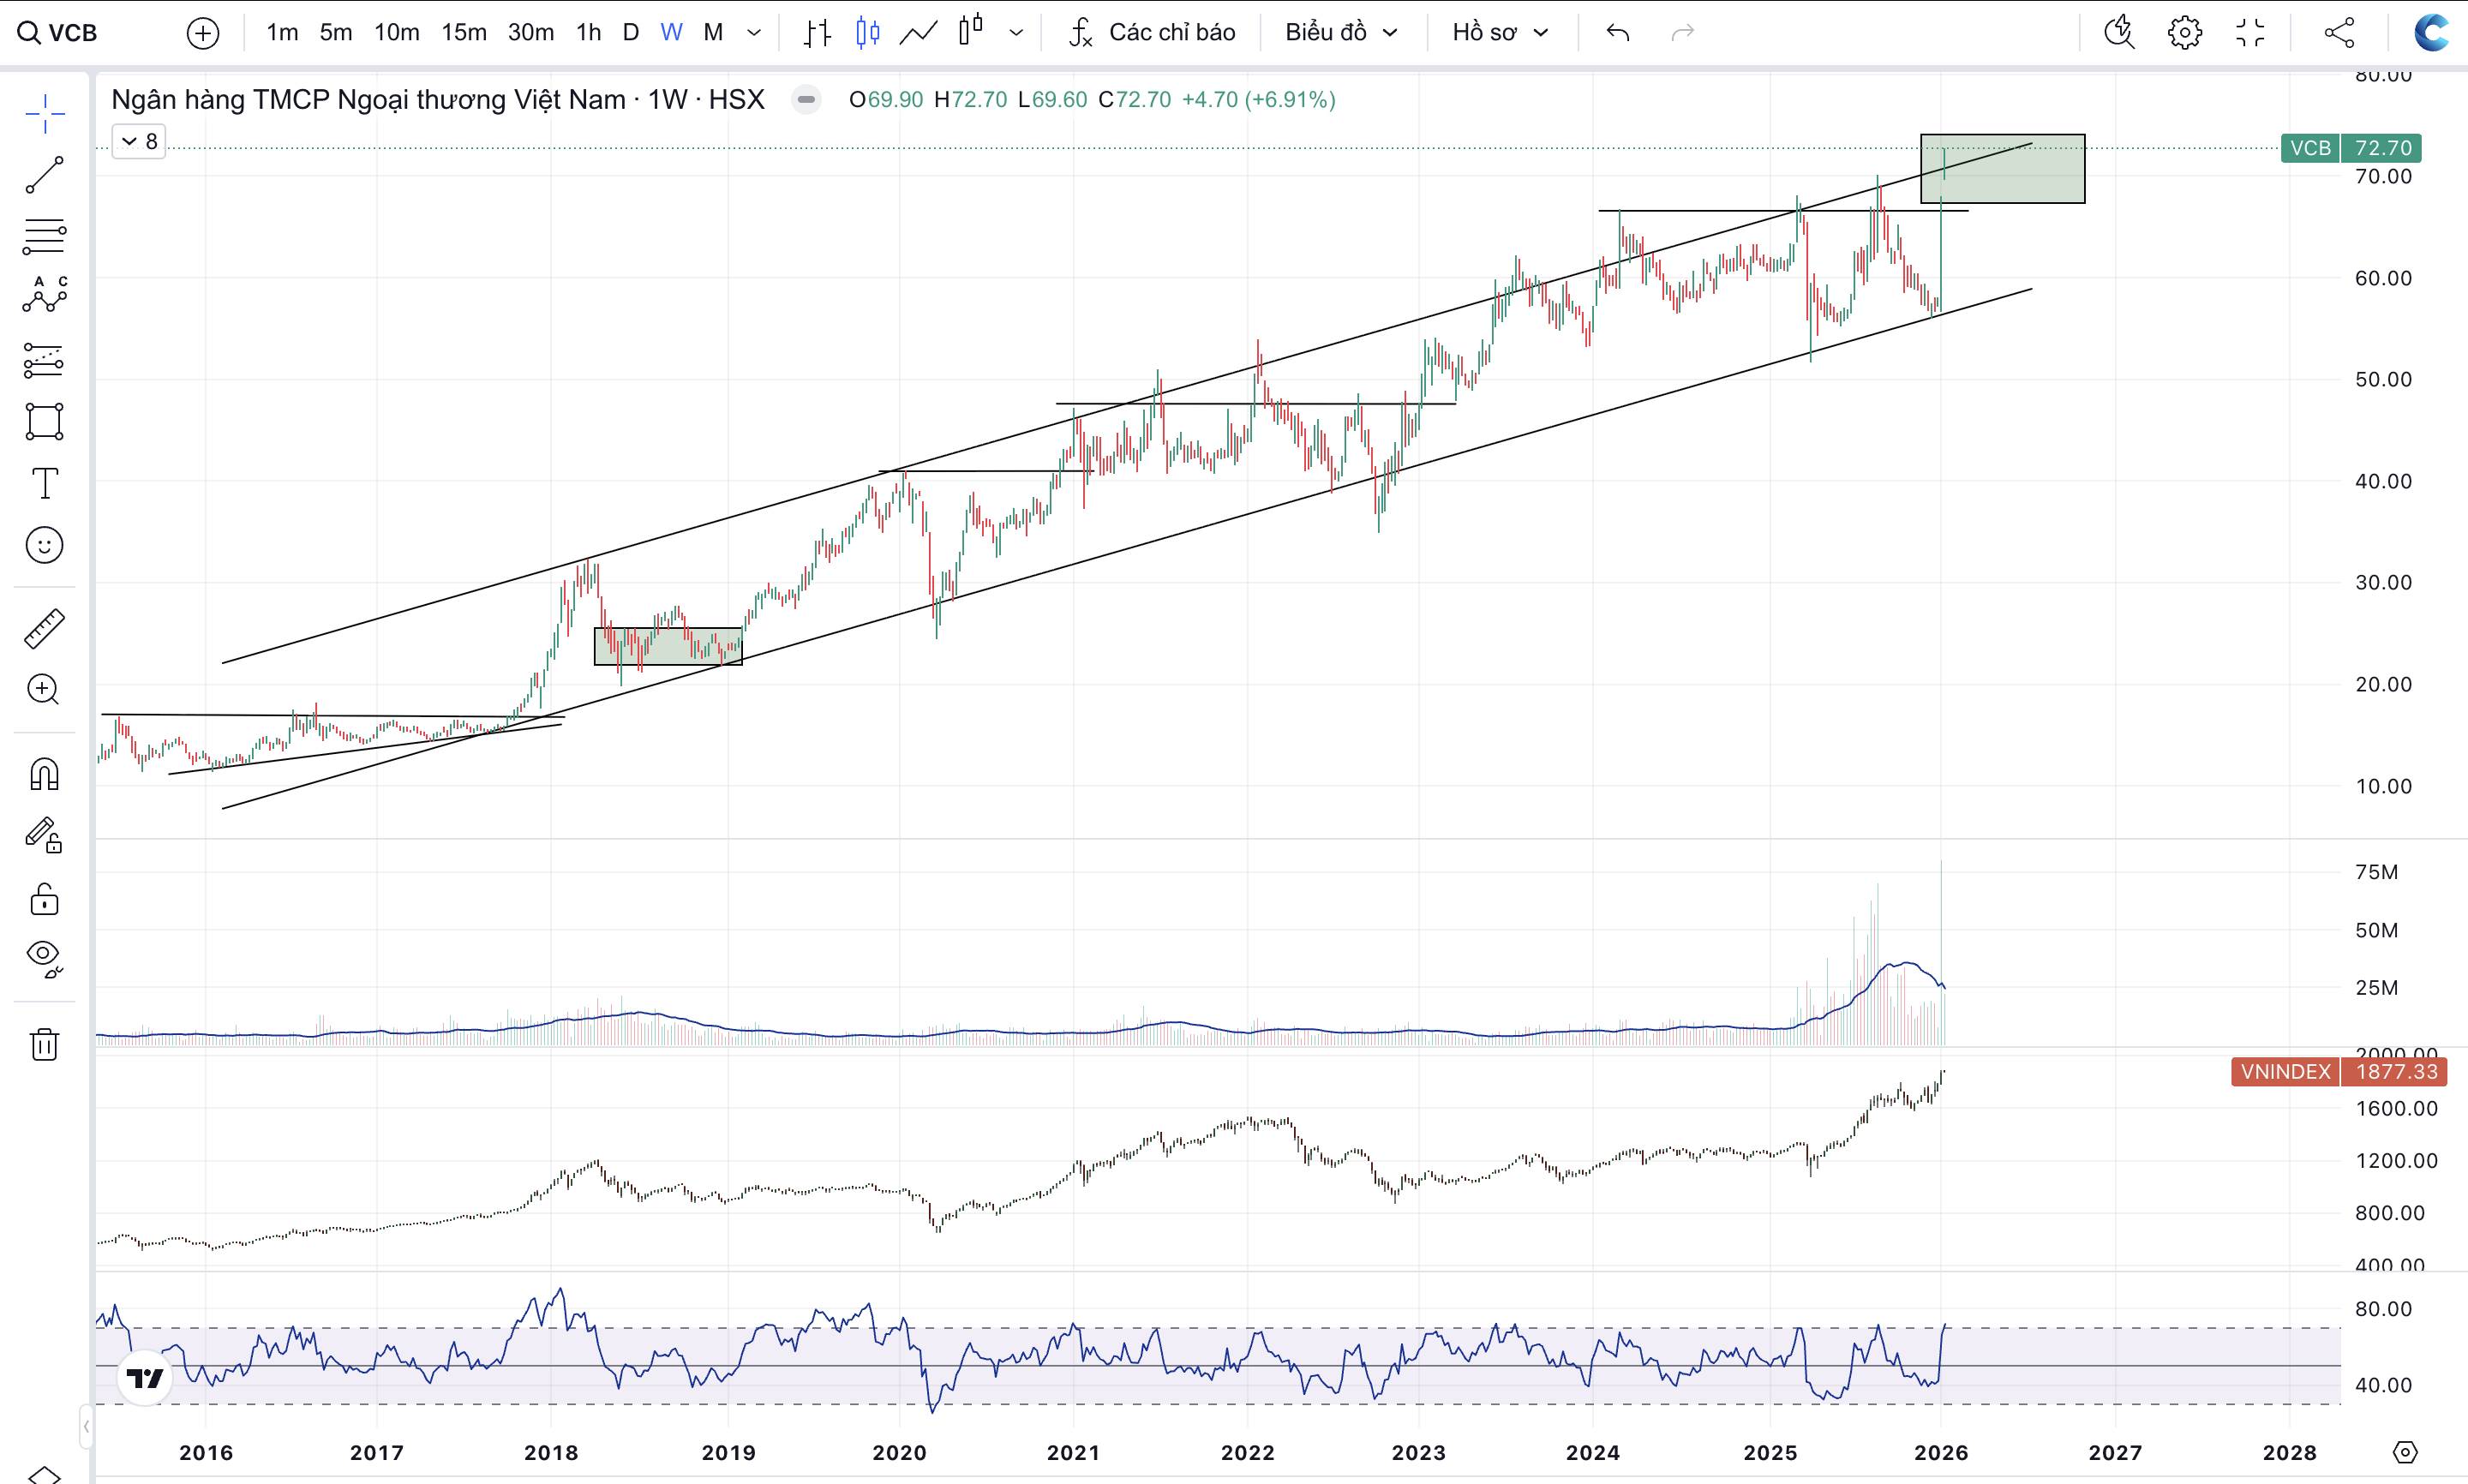This screenshot has width=2468, height=1484.
Task: Open the emoji icons tool
Action: (x=44, y=545)
